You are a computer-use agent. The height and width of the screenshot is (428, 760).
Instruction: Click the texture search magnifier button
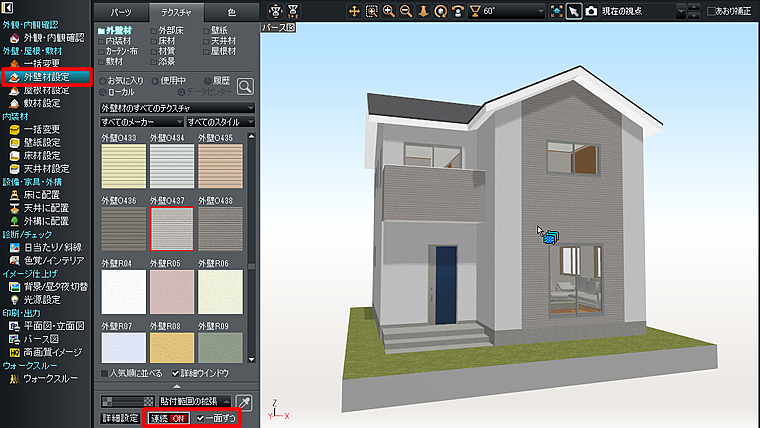click(244, 87)
